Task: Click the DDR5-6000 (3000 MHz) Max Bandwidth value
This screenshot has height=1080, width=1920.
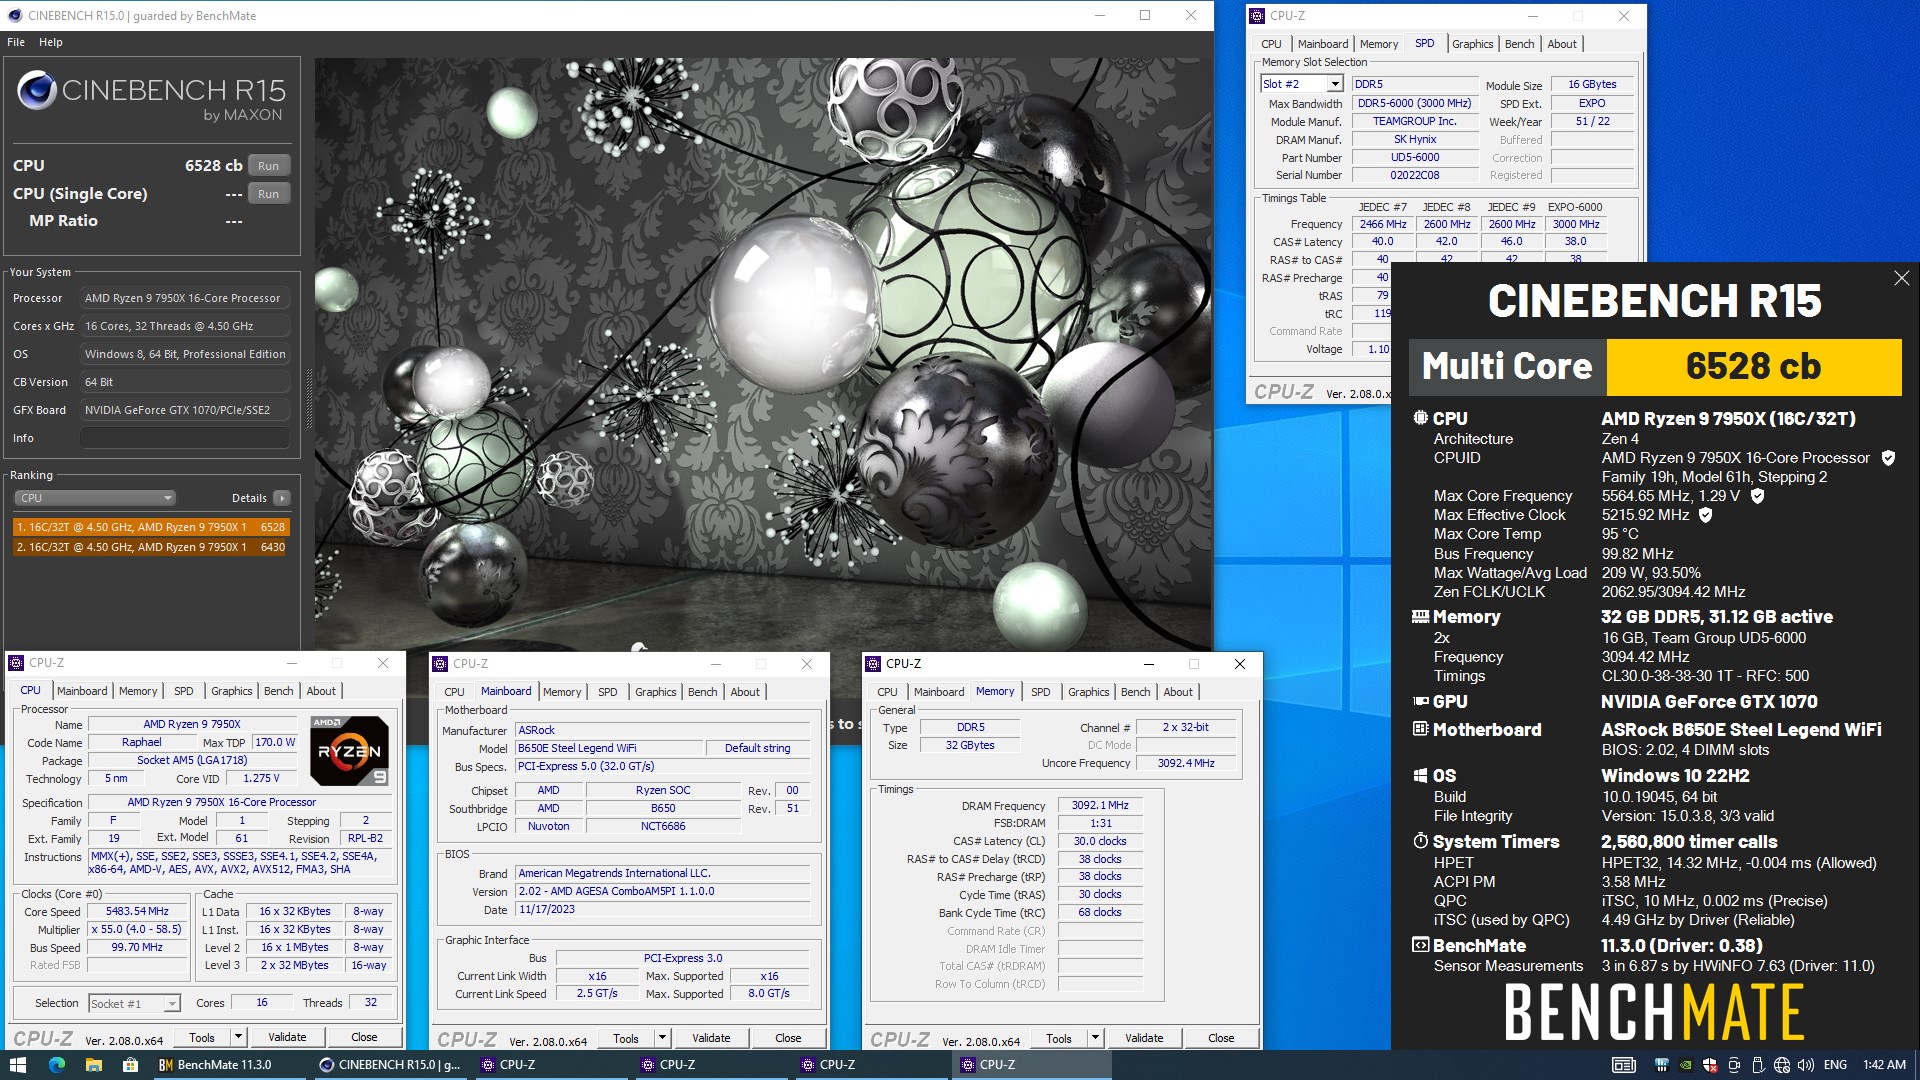Action: [1414, 103]
